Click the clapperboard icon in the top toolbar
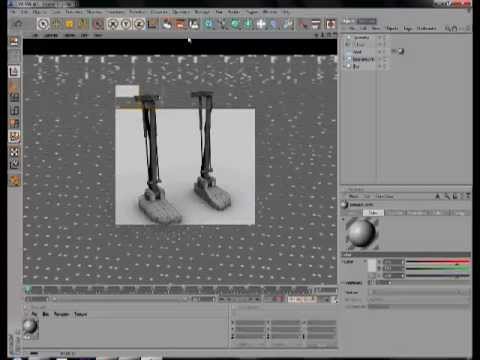This screenshot has width=480, height=360. [x=316, y=24]
